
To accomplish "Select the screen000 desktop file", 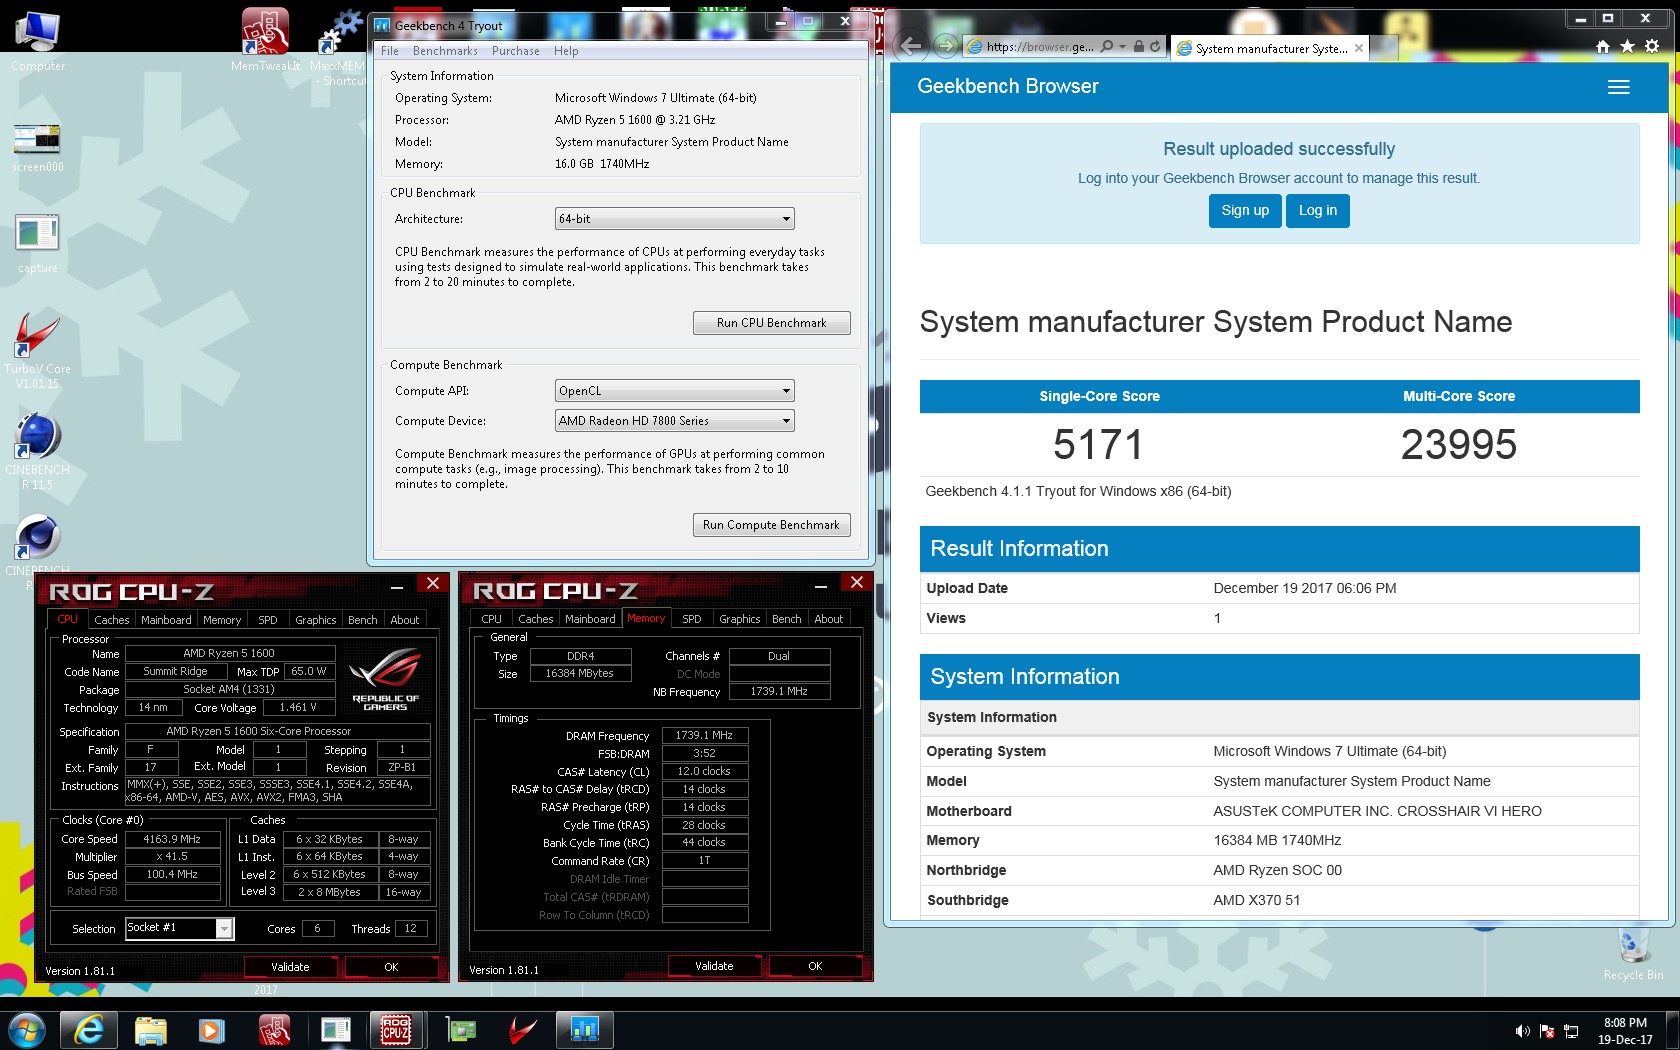I will [38, 147].
